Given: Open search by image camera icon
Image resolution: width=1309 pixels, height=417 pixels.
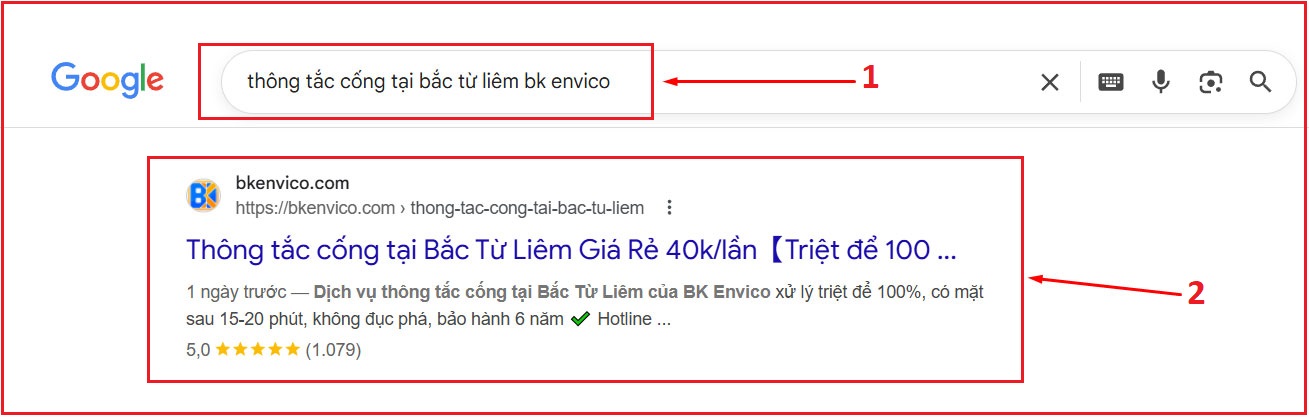Looking at the screenshot, I should click(x=1211, y=82).
